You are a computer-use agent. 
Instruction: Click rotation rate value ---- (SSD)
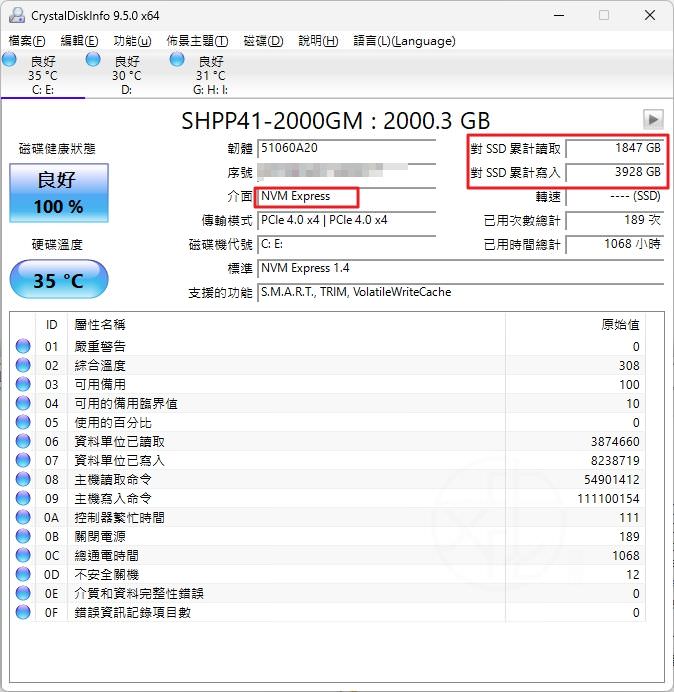[614, 196]
